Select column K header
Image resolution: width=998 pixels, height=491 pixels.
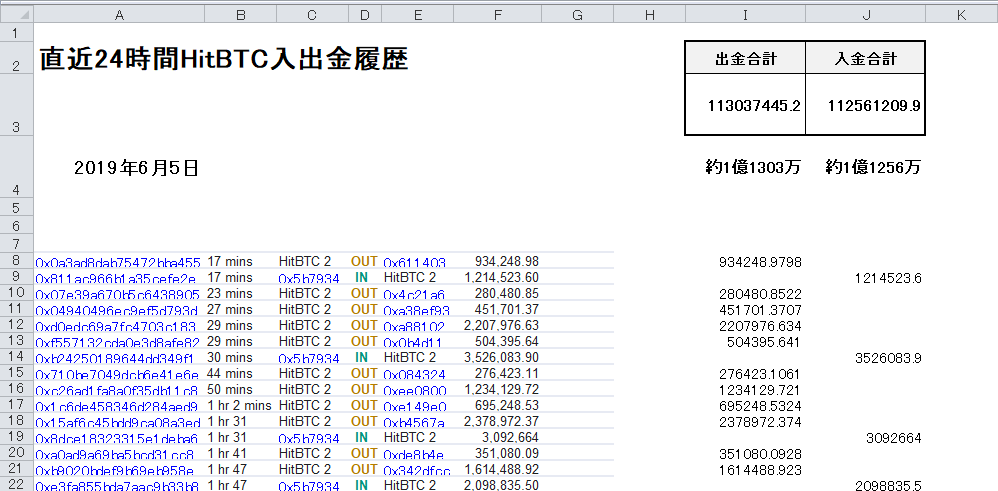[961, 15]
